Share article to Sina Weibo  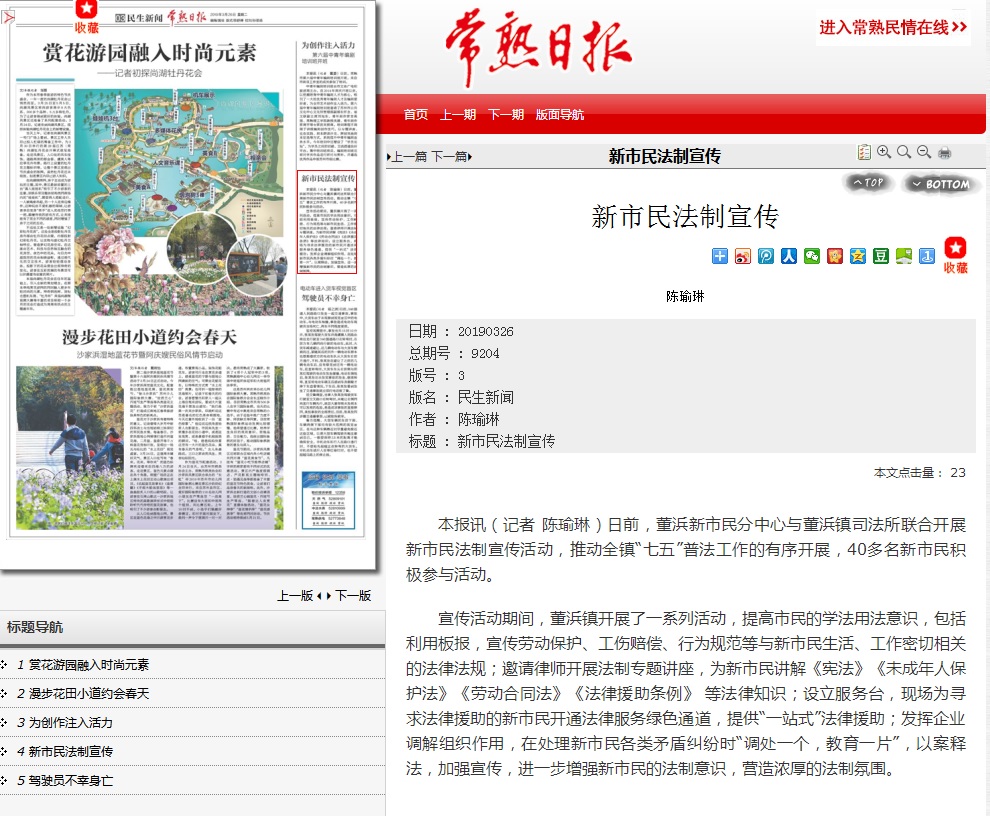coord(743,256)
